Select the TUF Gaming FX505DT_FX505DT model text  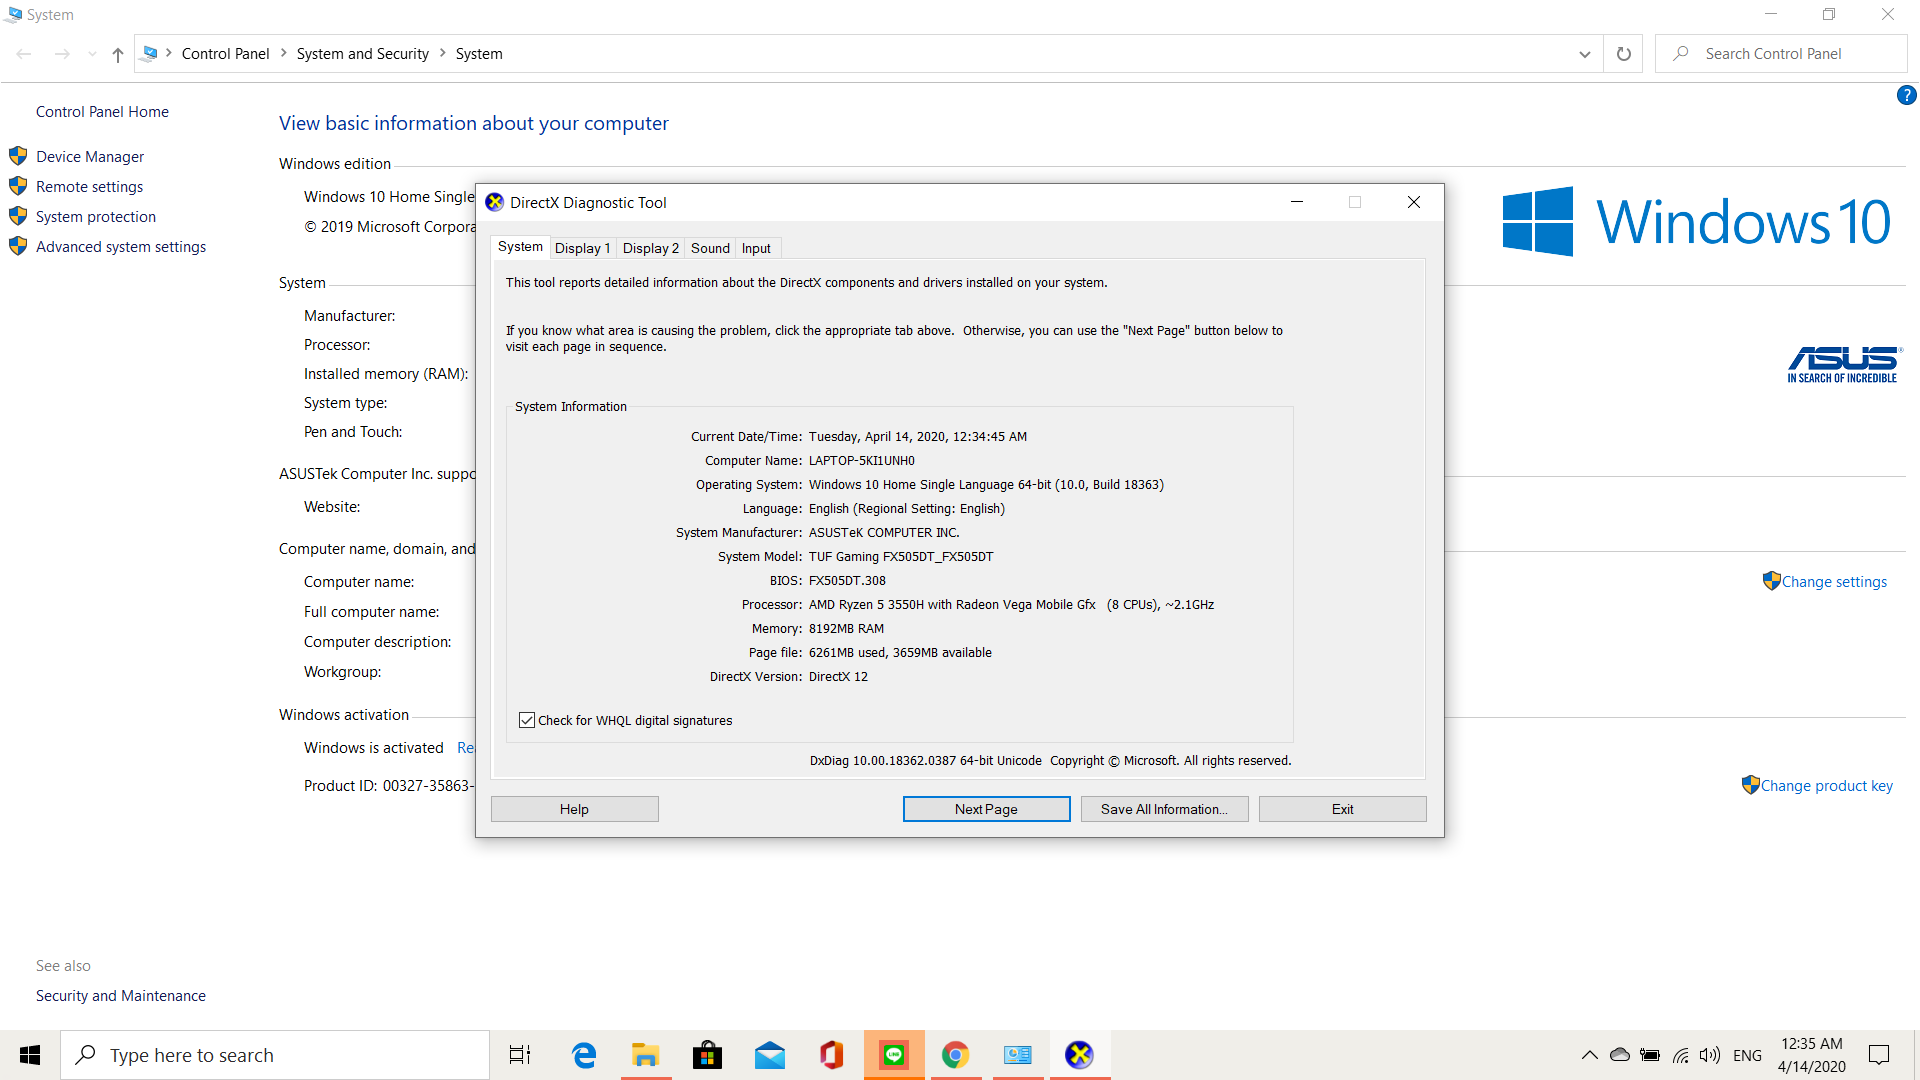pos(901,557)
